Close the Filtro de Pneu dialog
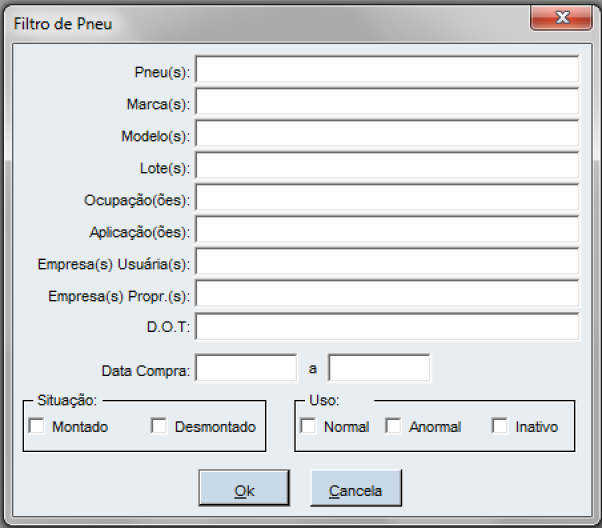Viewport: 602px width, 528px height. tap(564, 19)
